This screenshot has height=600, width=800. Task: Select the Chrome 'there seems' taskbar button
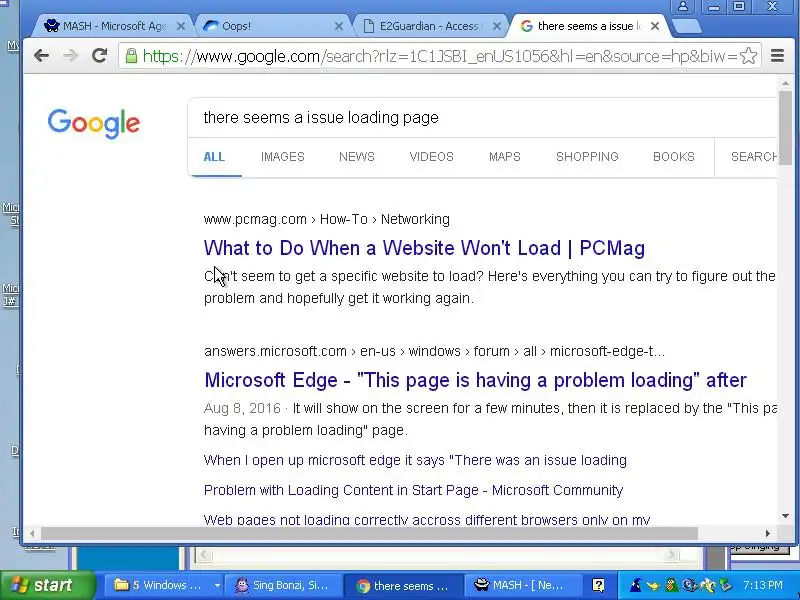(403, 586)
